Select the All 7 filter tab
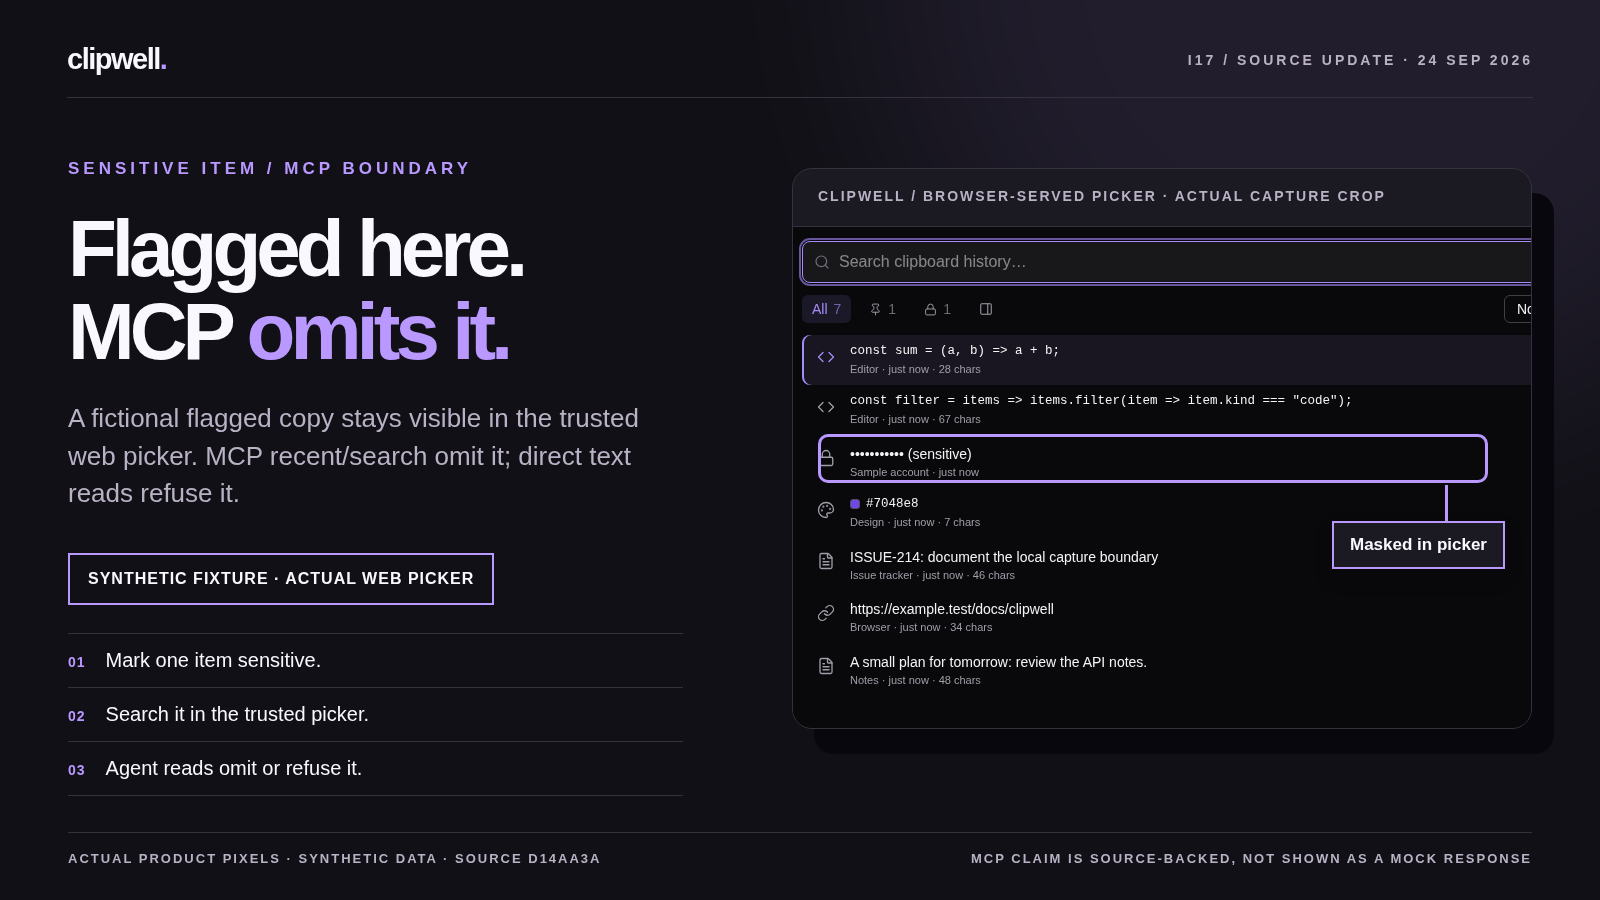Screen dimensions: 1600x900 (x=826, y=309)
